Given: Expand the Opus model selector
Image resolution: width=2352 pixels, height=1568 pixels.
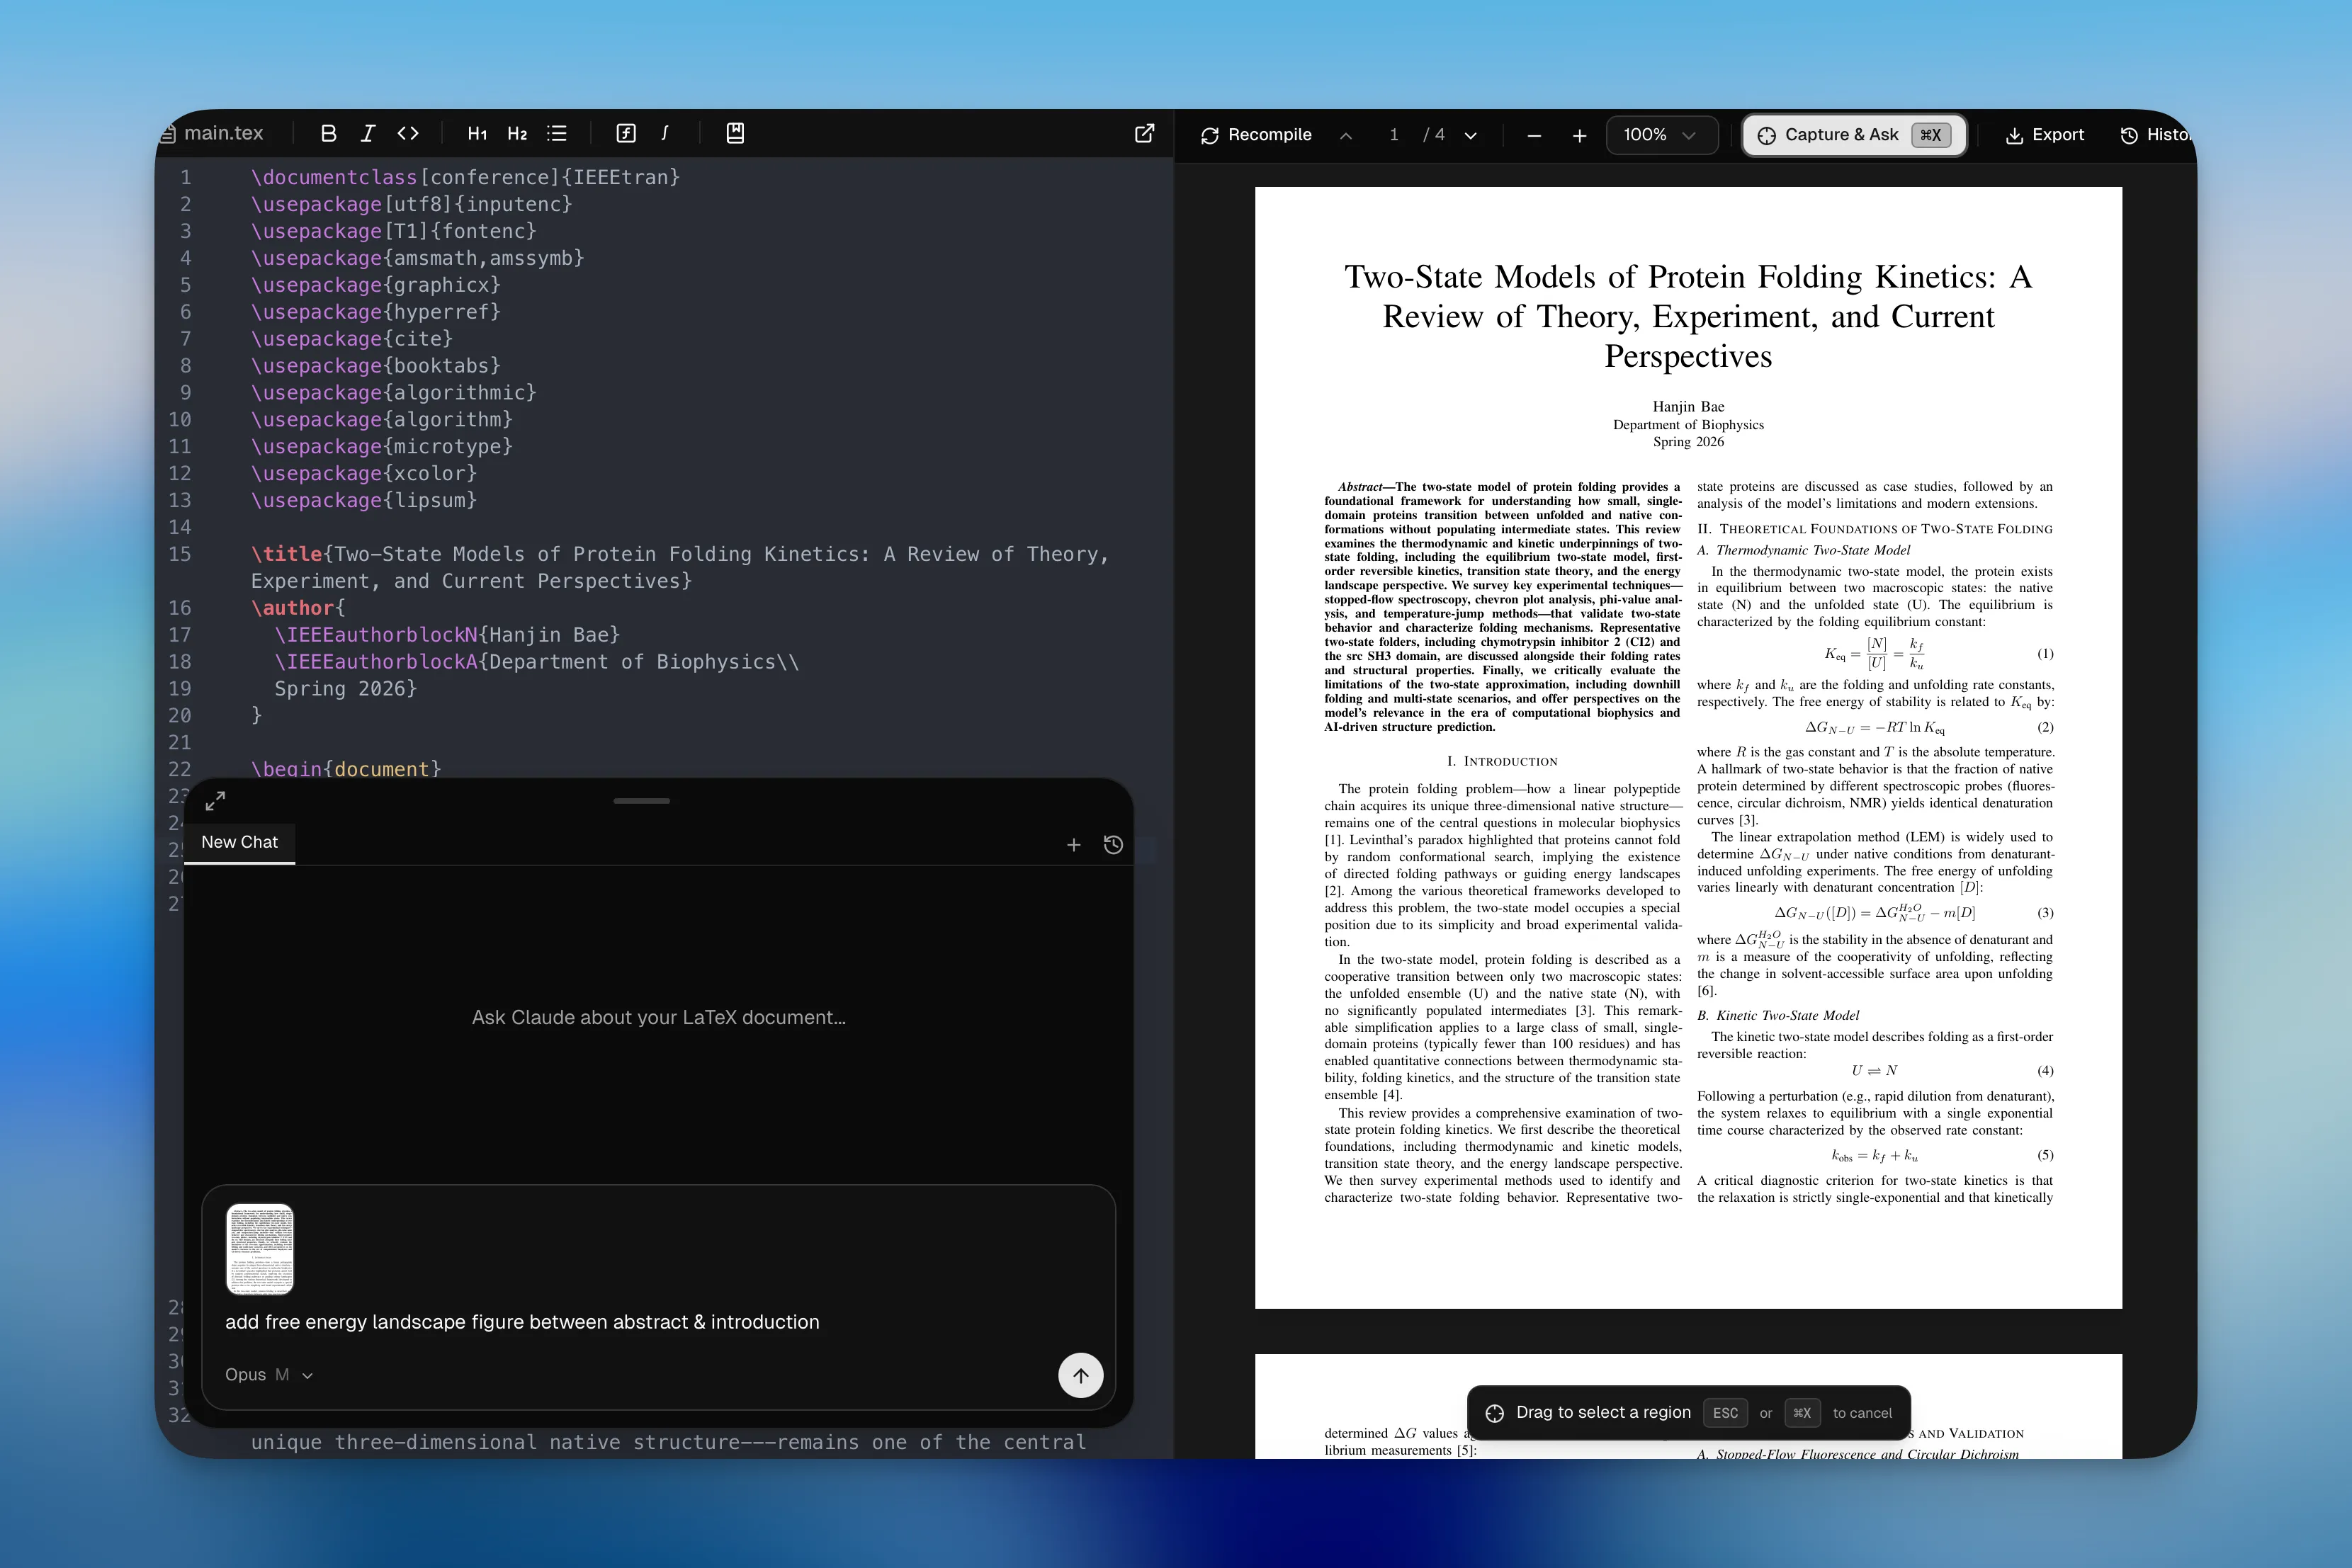Looking at the screenshot, I should tap(268, 1375).
